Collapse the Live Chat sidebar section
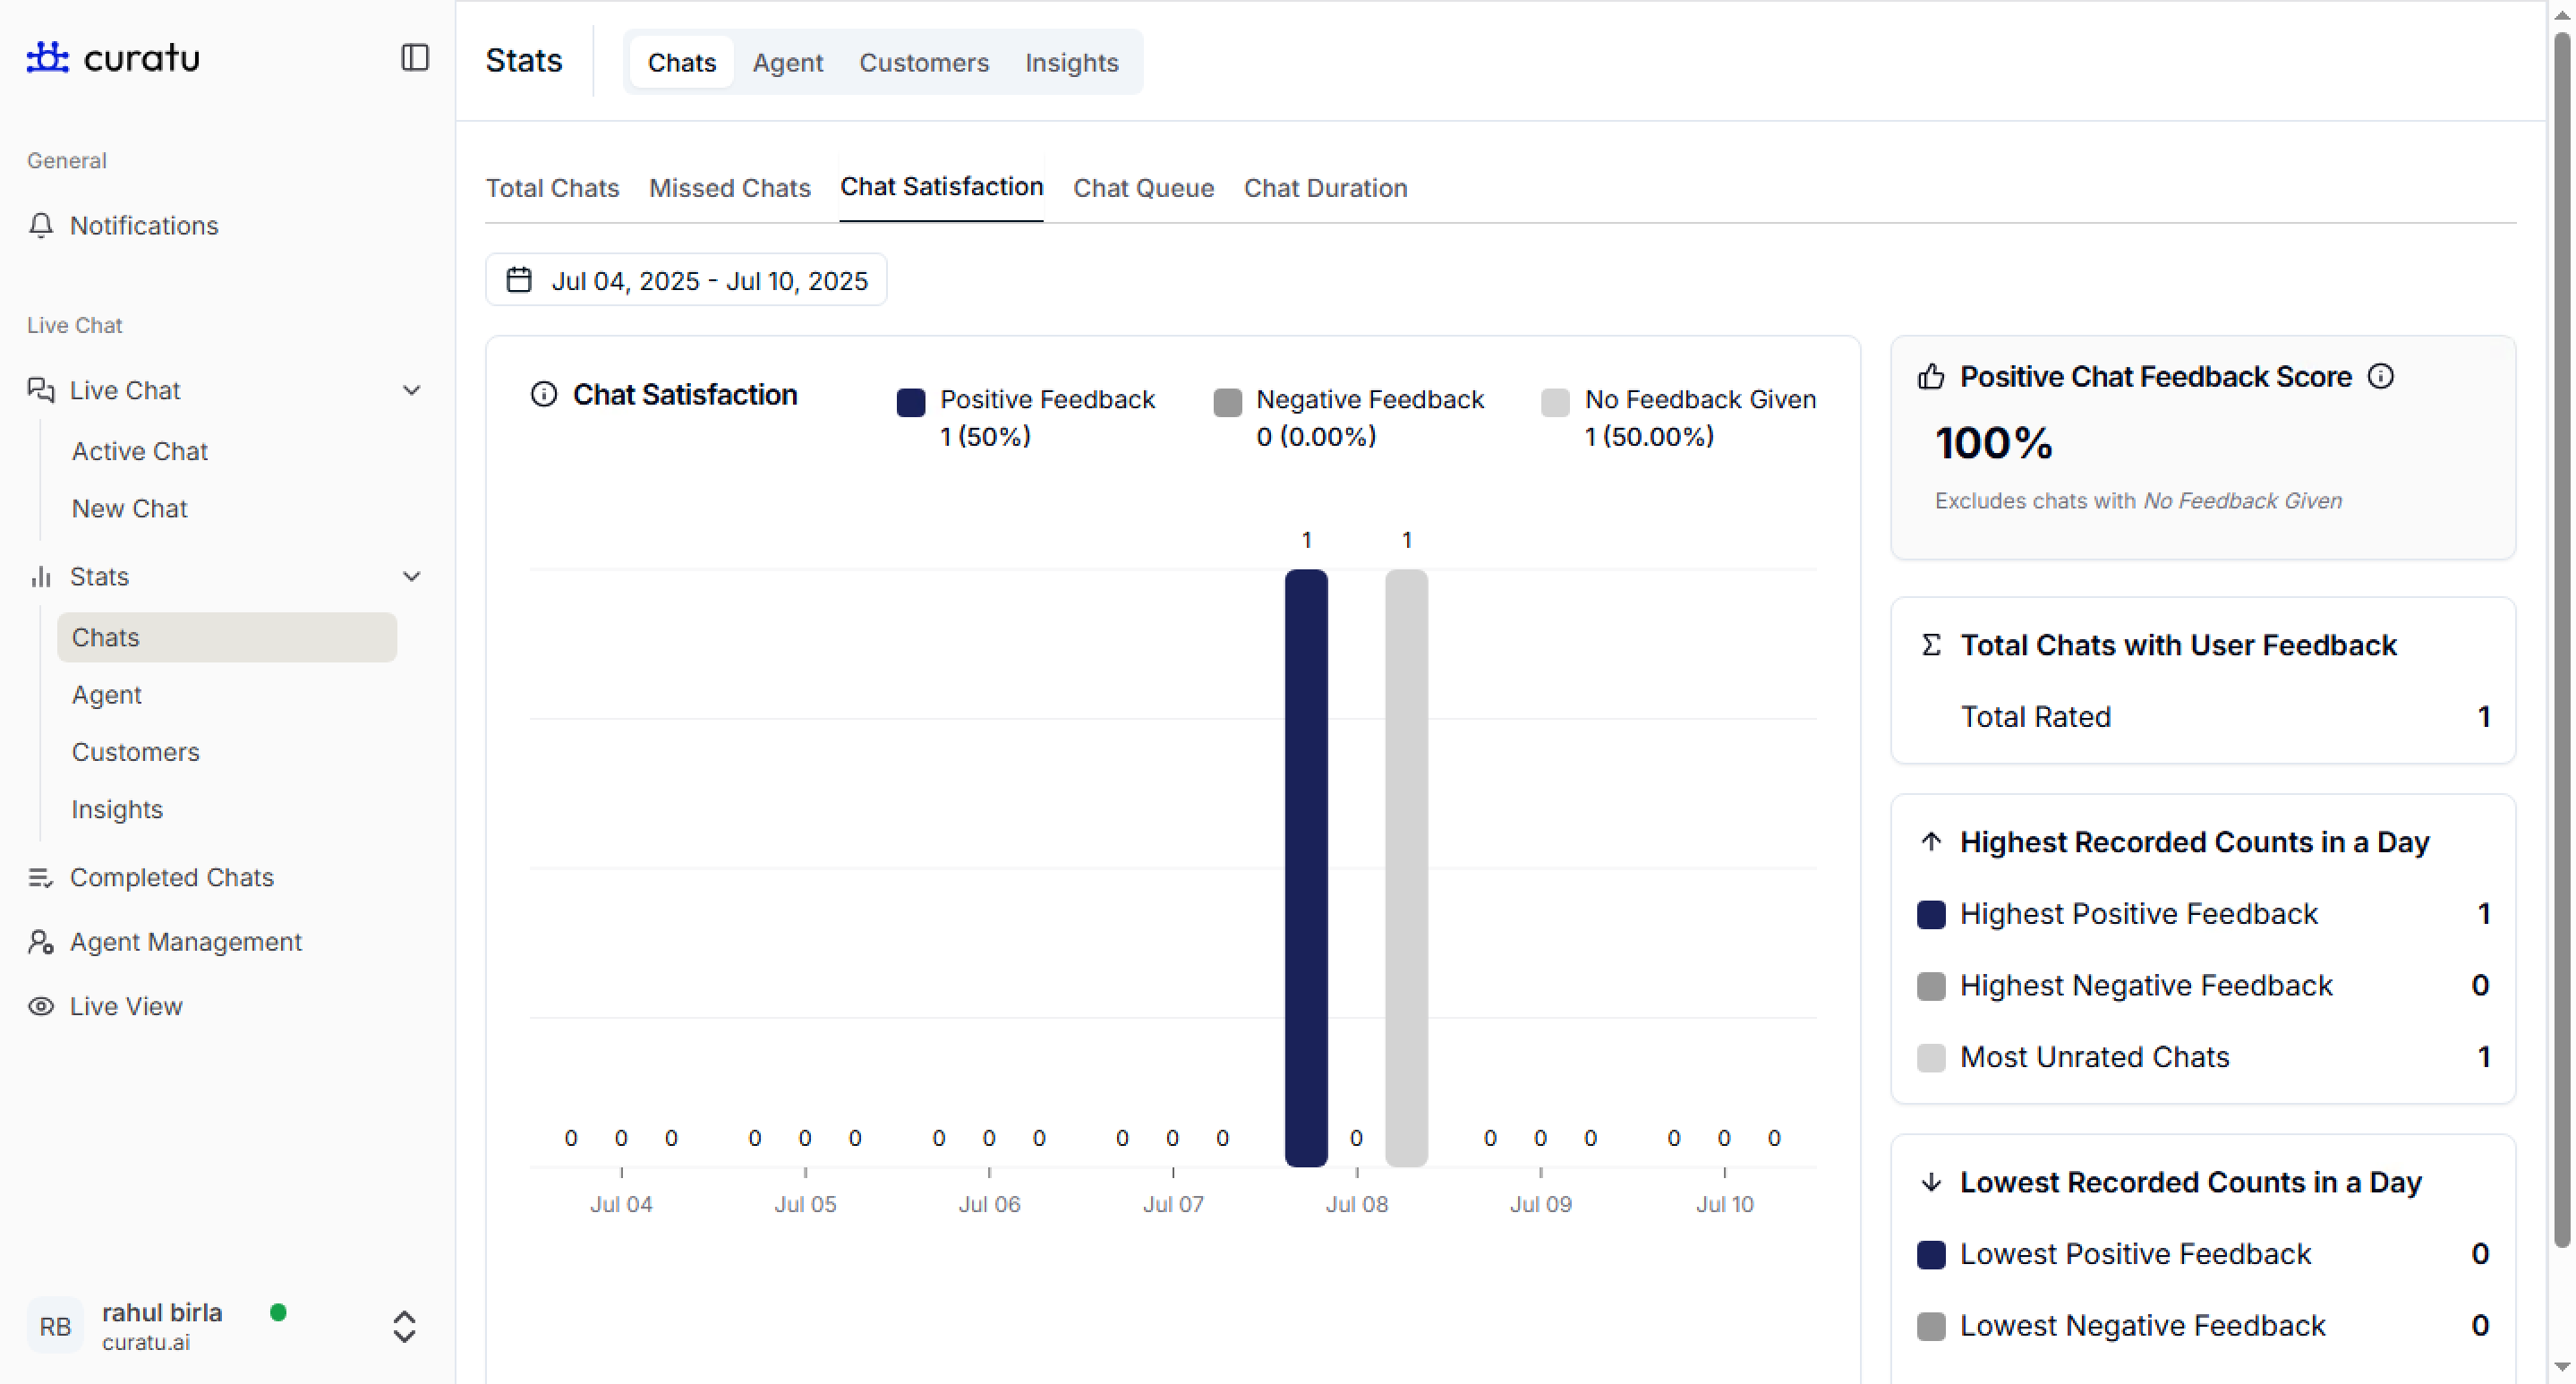The height and width of the screenshot is (1384, 2576). (x=411, y=390)
